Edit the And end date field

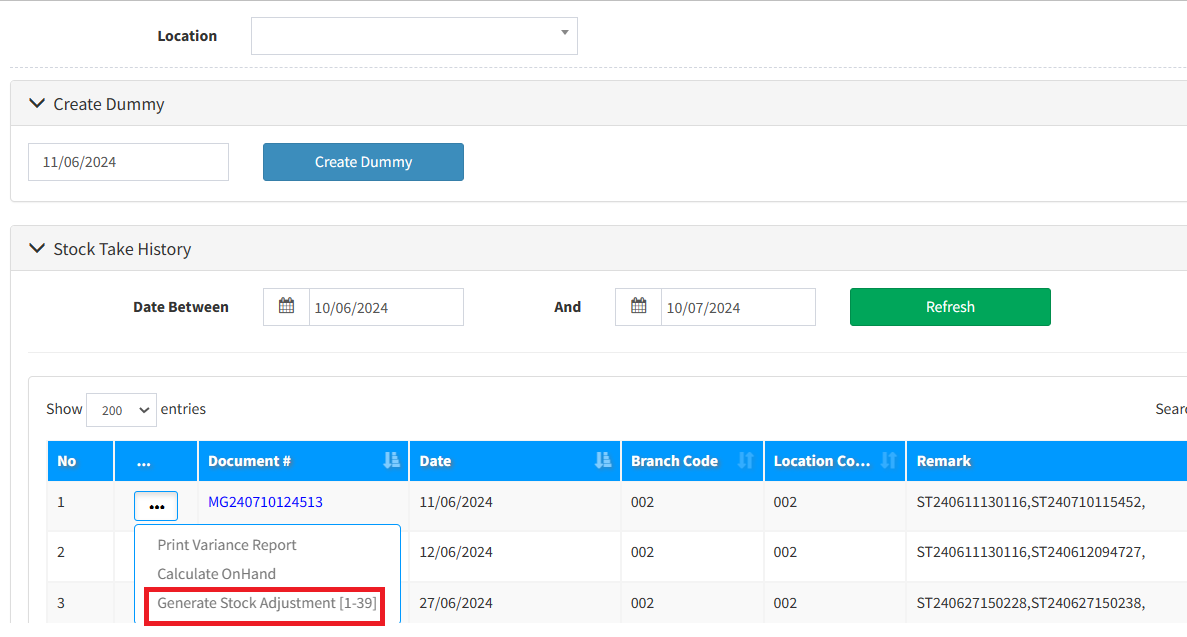point(737,308)
